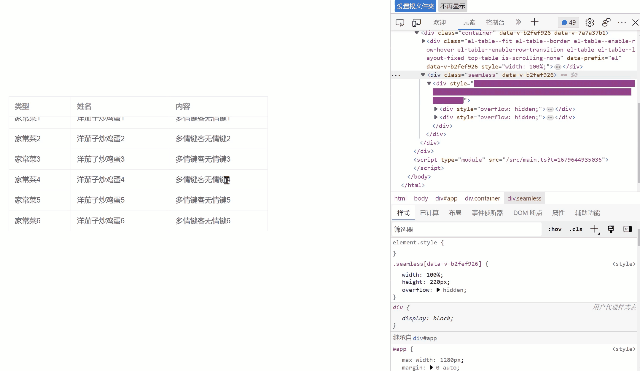
Task: Click the gray "不再显示" dismiss button
Action: click(453, 6)
